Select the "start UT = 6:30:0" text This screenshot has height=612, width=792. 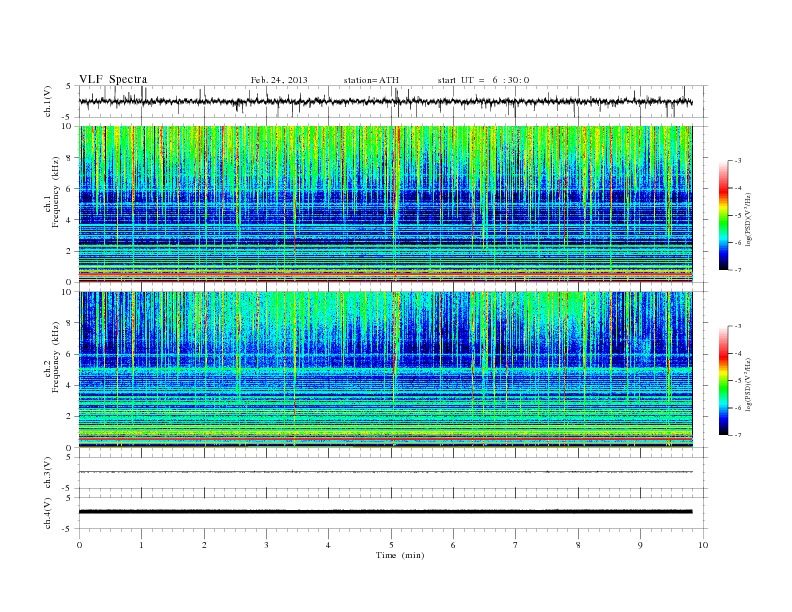tap(483, 80)
